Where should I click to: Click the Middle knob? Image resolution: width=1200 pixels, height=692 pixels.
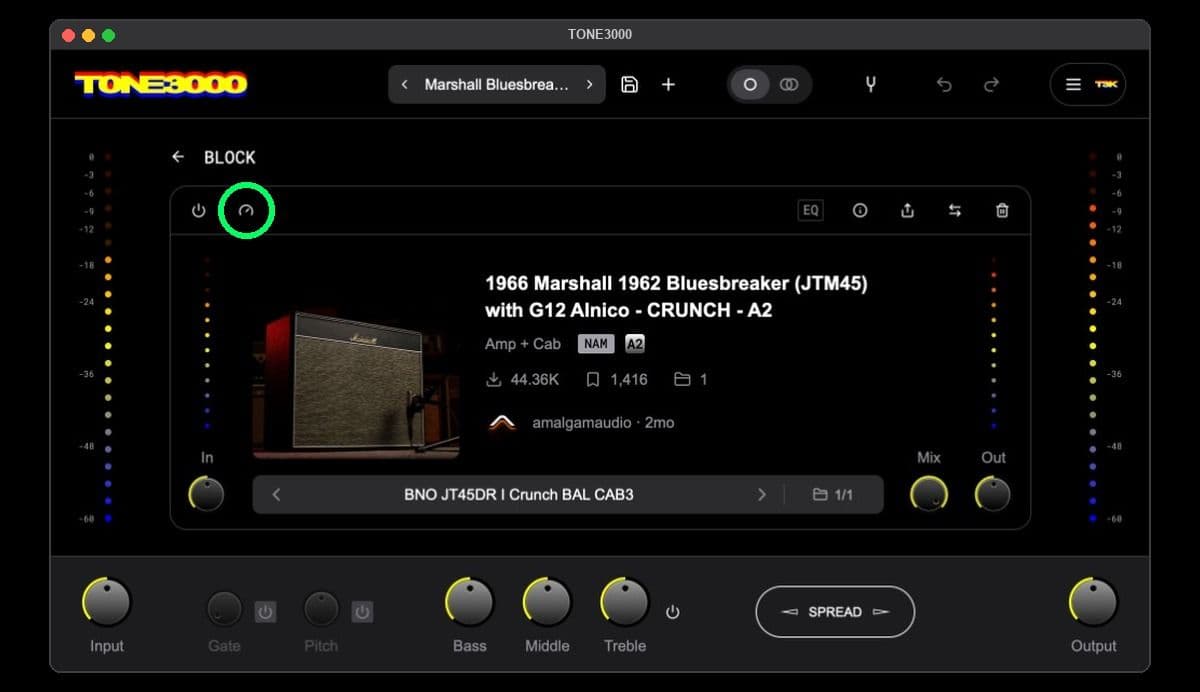click(x=547, y=602)
